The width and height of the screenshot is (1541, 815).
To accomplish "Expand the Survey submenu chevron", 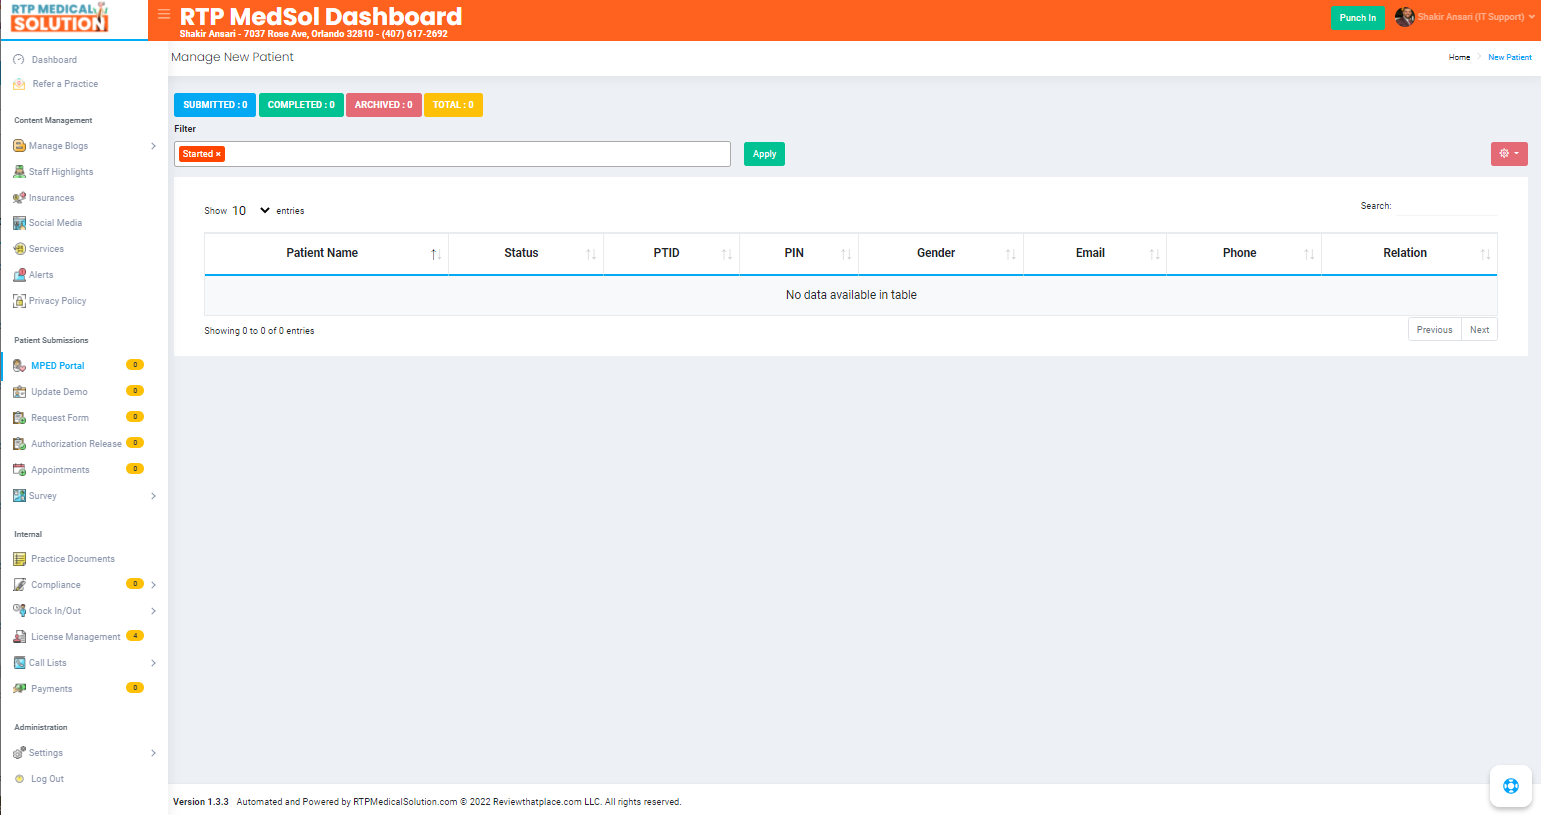I will tap(153, 496).
